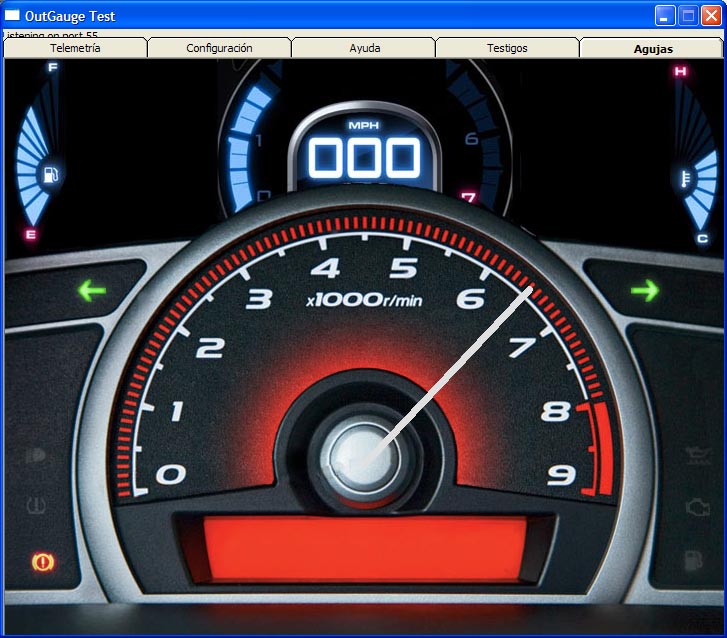The image size is (727, 638).
Task: Click the number 6 on the main tachometer
Action: (x=471, y=299)
